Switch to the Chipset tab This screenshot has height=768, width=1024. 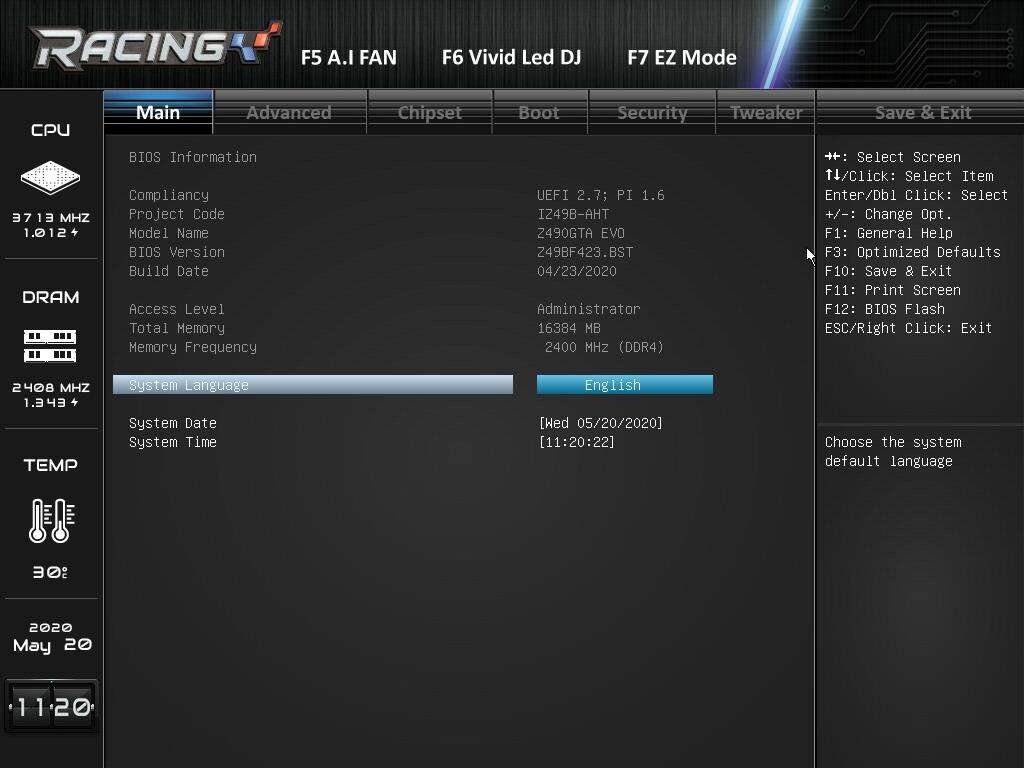tap(430, 112)
